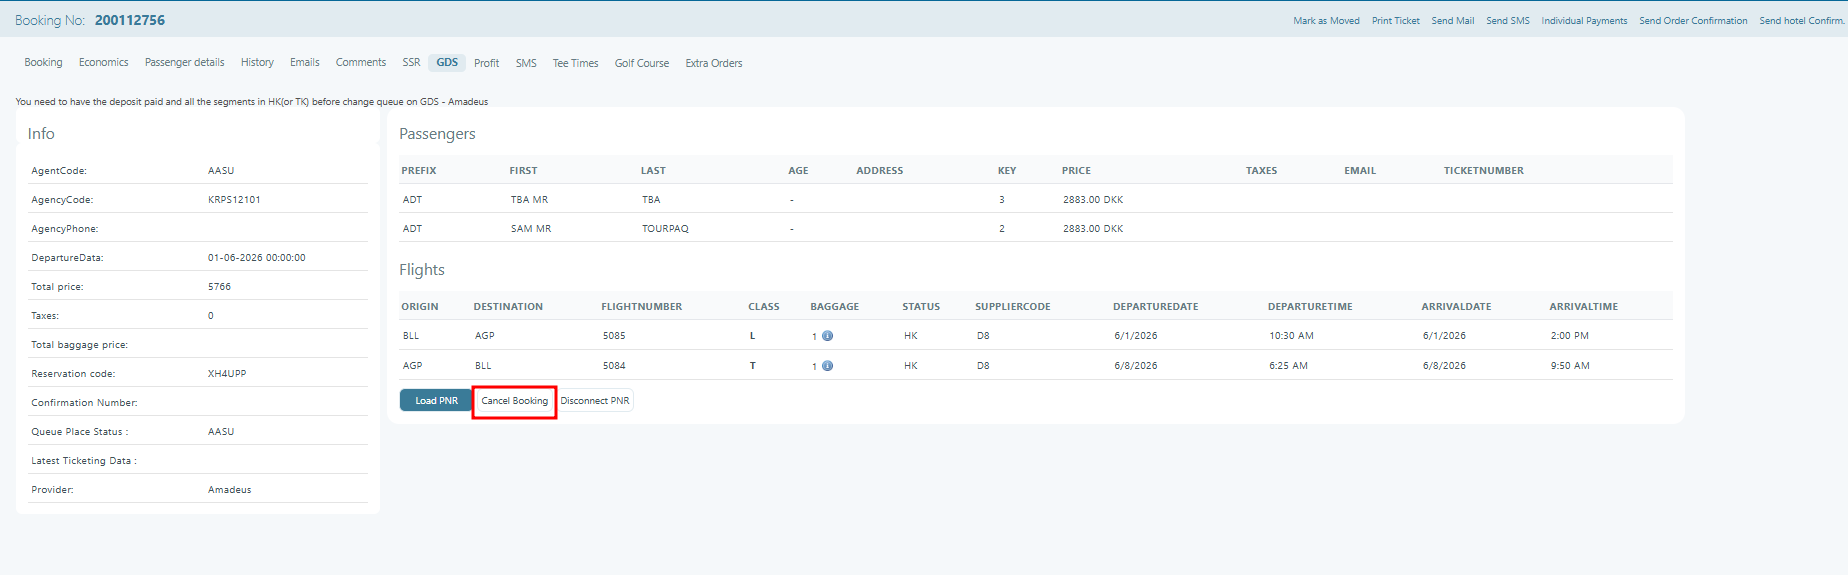
Task: Click baggage info icon for flight 5084
Action: point(827,366)
